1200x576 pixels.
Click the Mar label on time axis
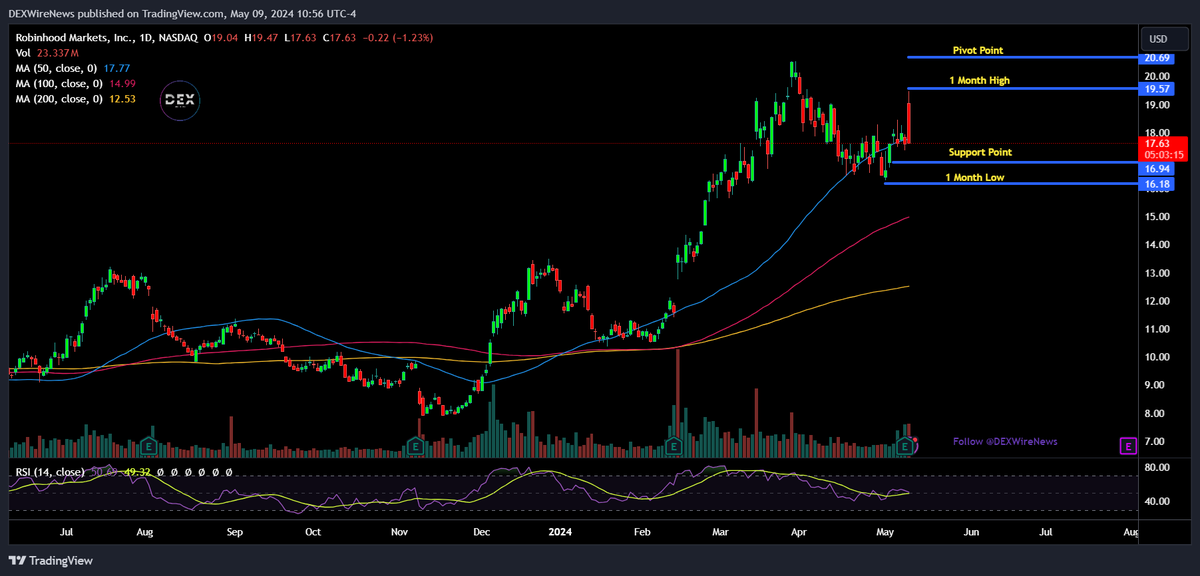point(720,533)
